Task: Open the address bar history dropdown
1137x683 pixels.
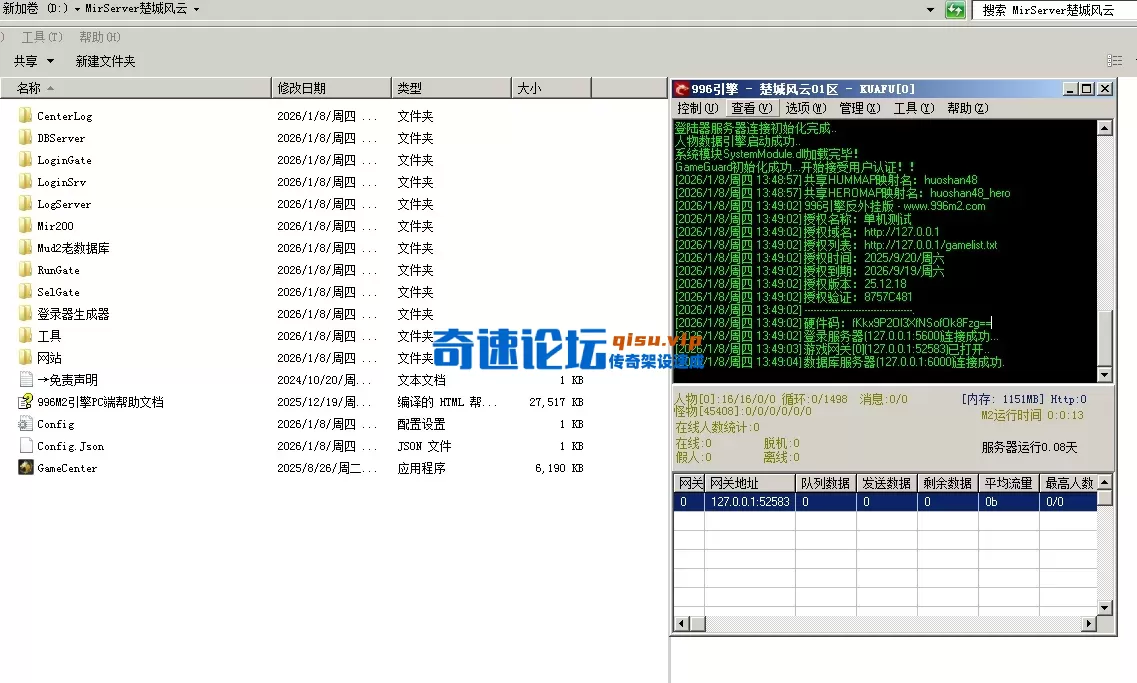Action: (930, 9)
